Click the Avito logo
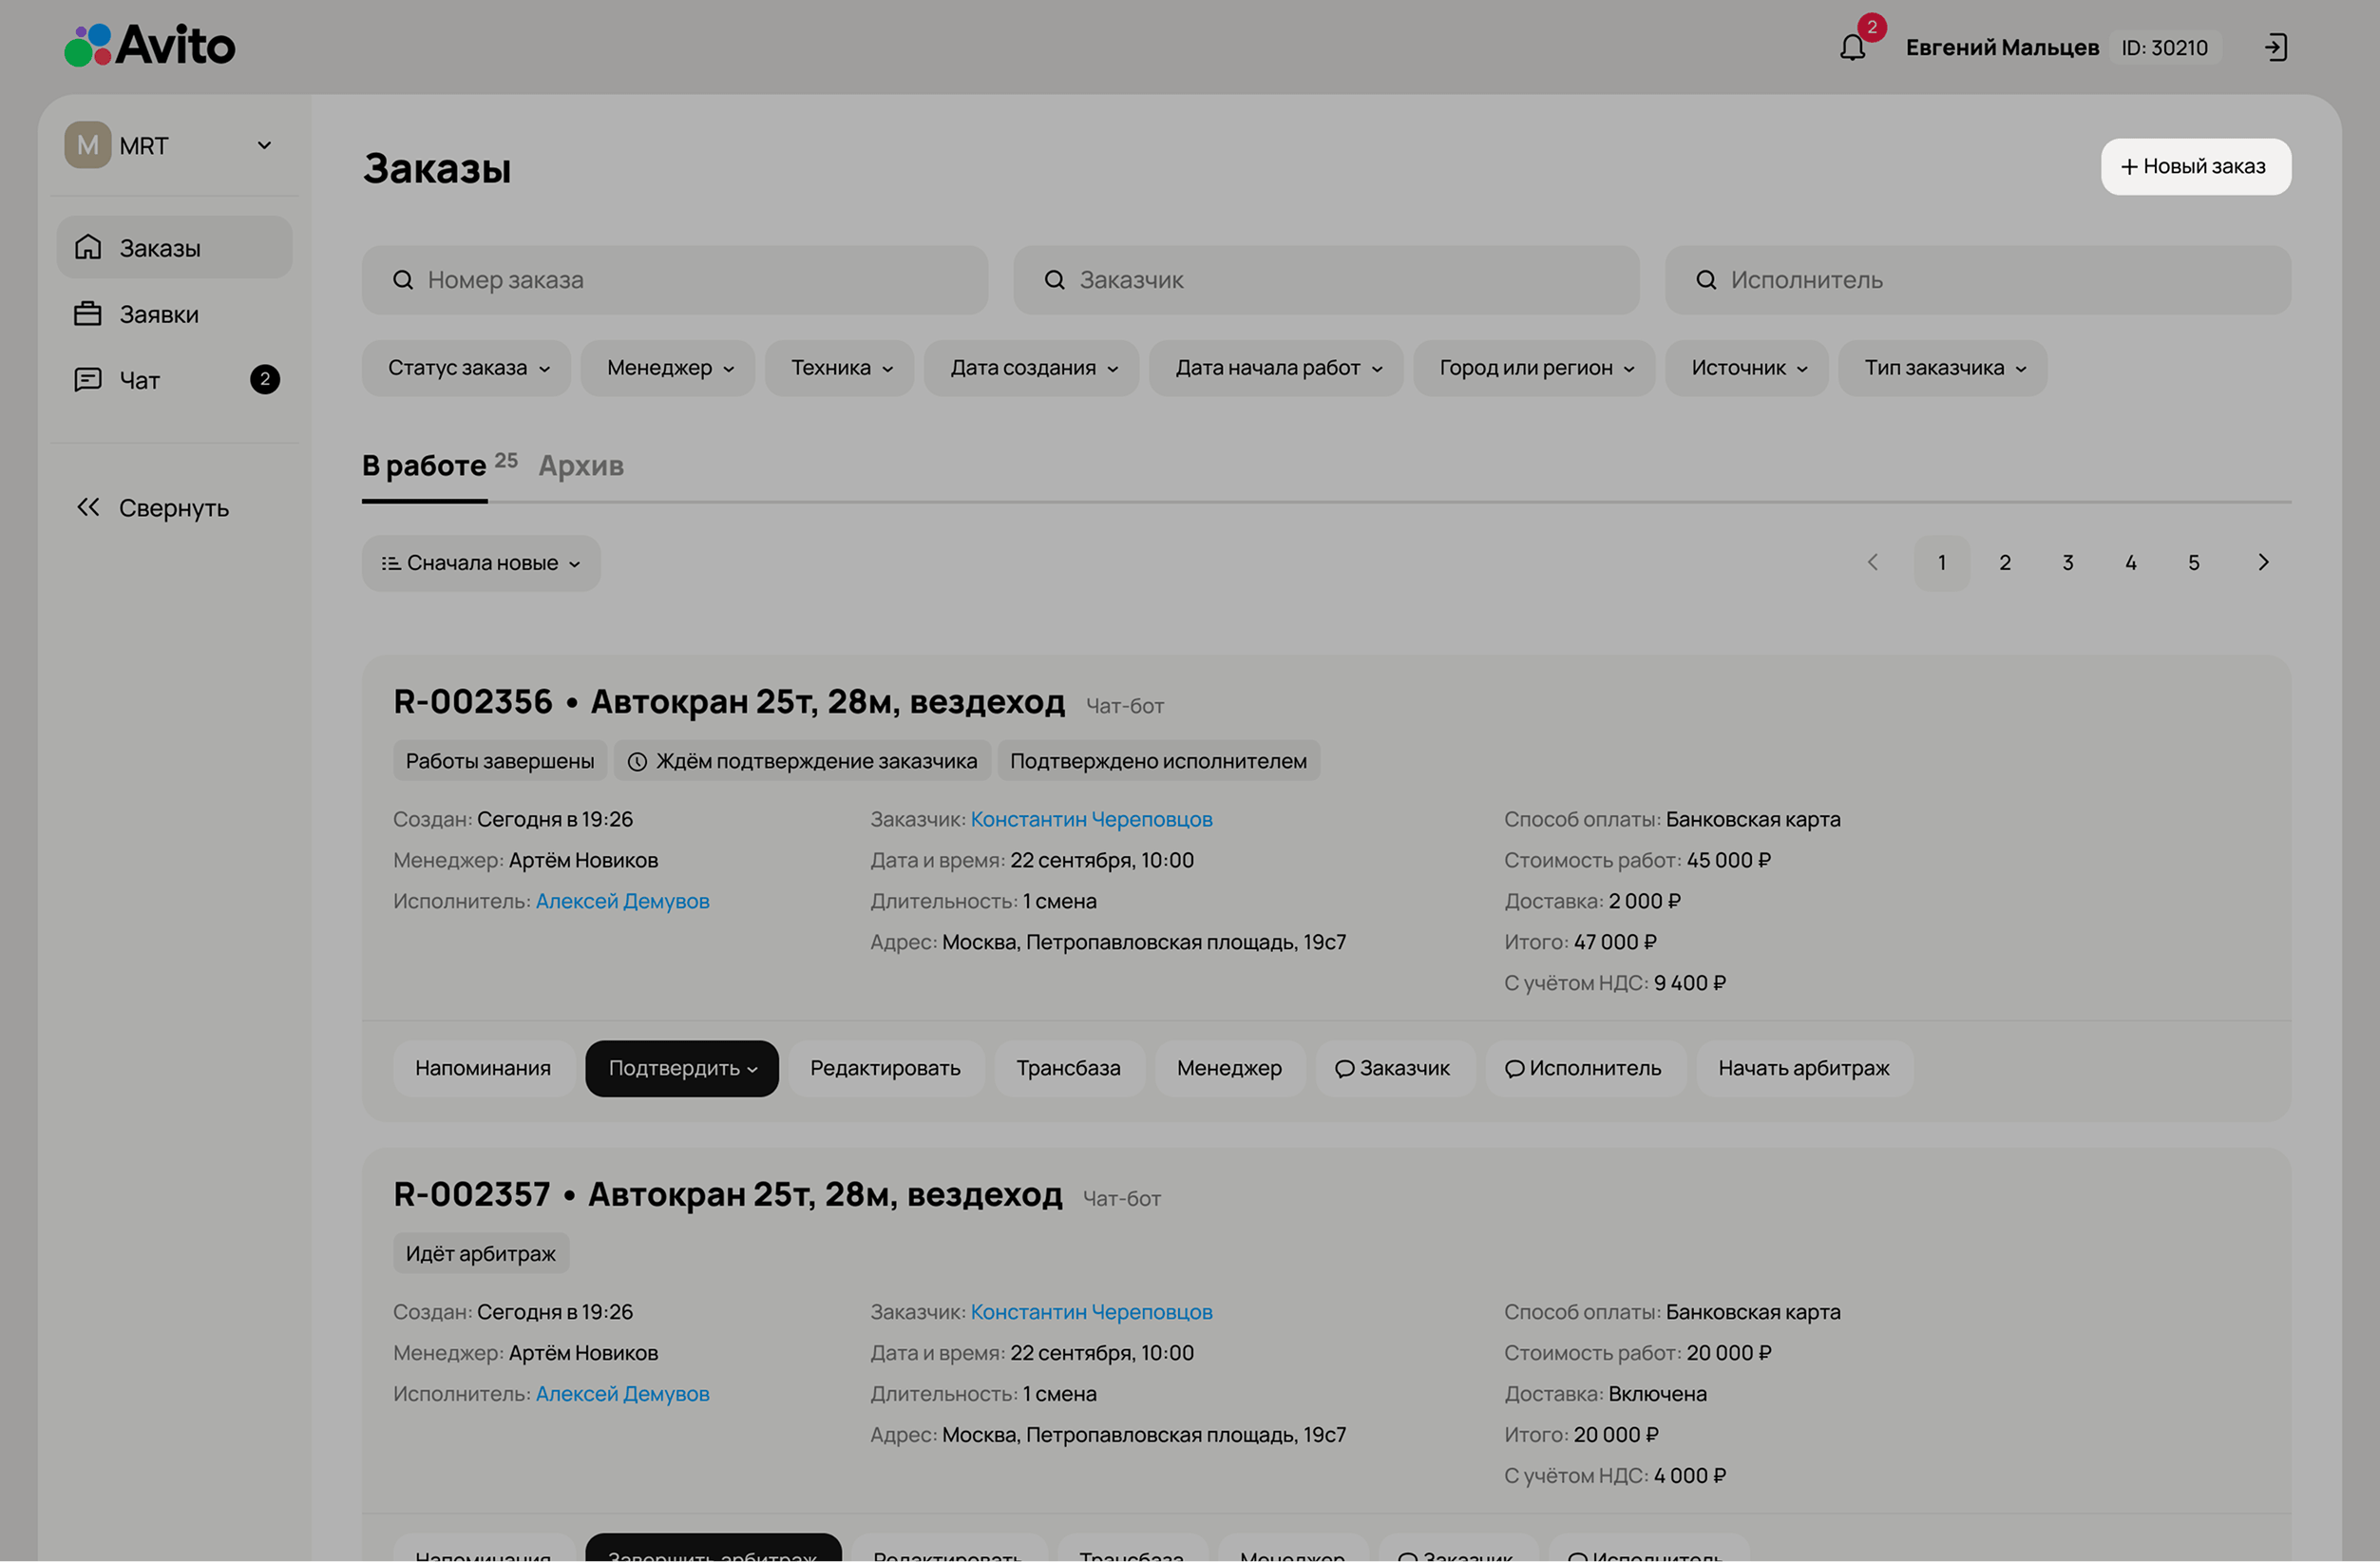 click(150, 45)
